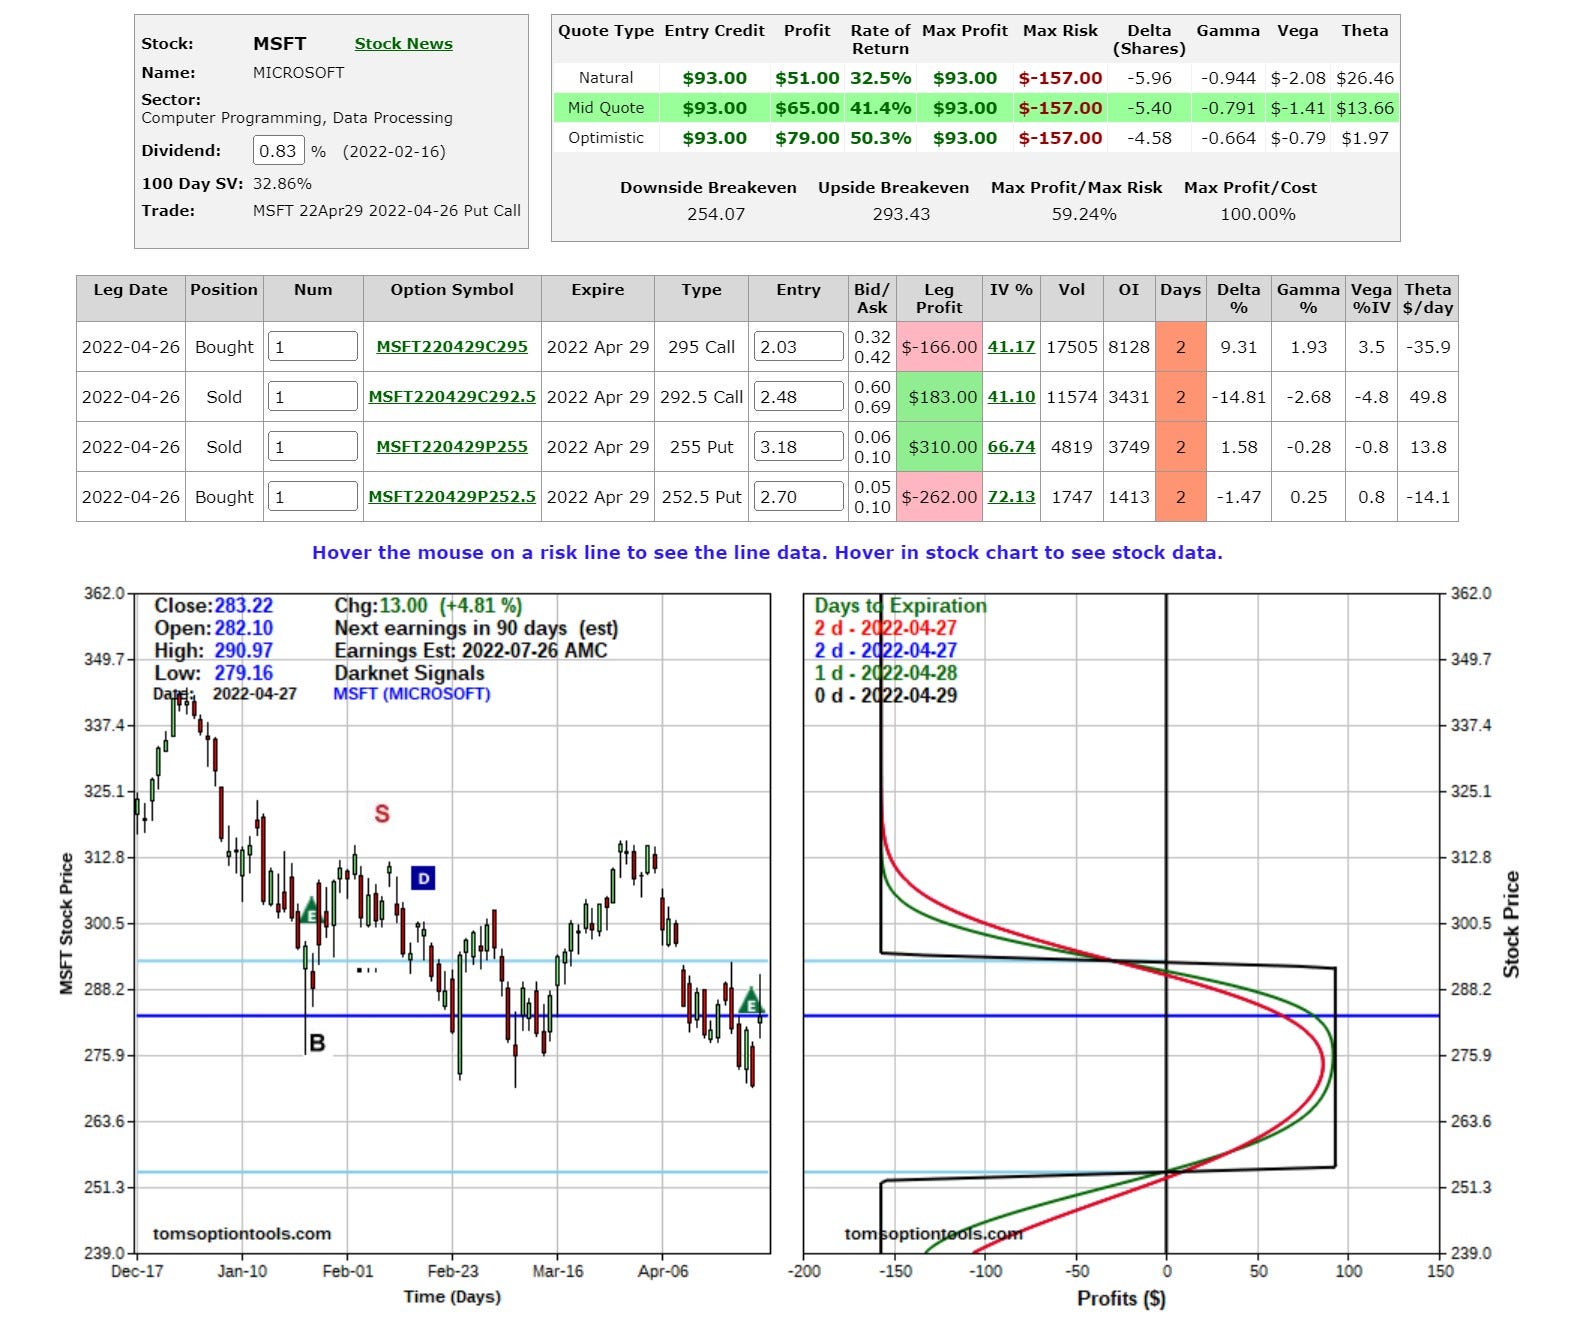Edit Num field for 292.5 Call leg

pyautogui.click(x=313, y=397)
